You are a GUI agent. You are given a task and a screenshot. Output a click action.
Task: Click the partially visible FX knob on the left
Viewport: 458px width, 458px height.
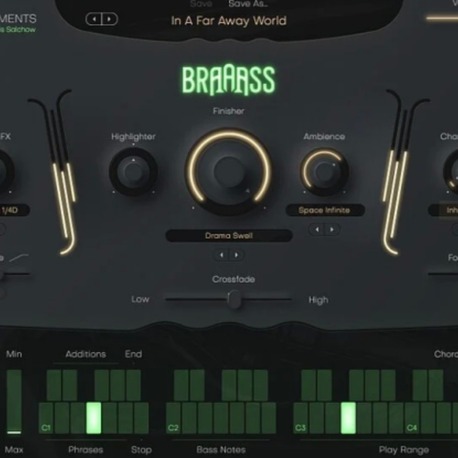(x=6, y=172)
